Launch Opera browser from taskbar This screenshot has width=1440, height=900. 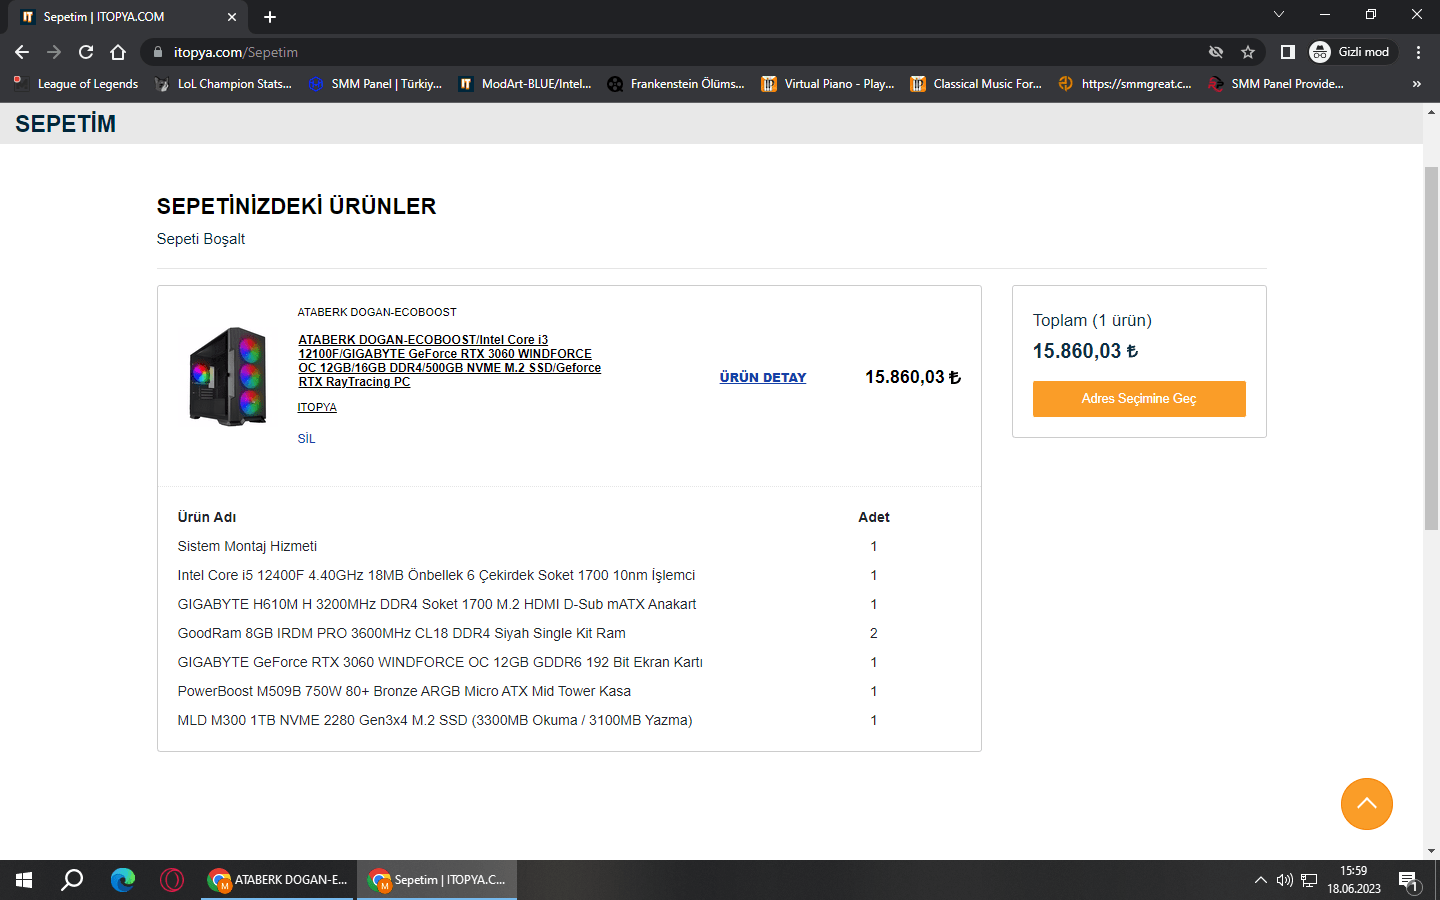(x=172, y=880)
